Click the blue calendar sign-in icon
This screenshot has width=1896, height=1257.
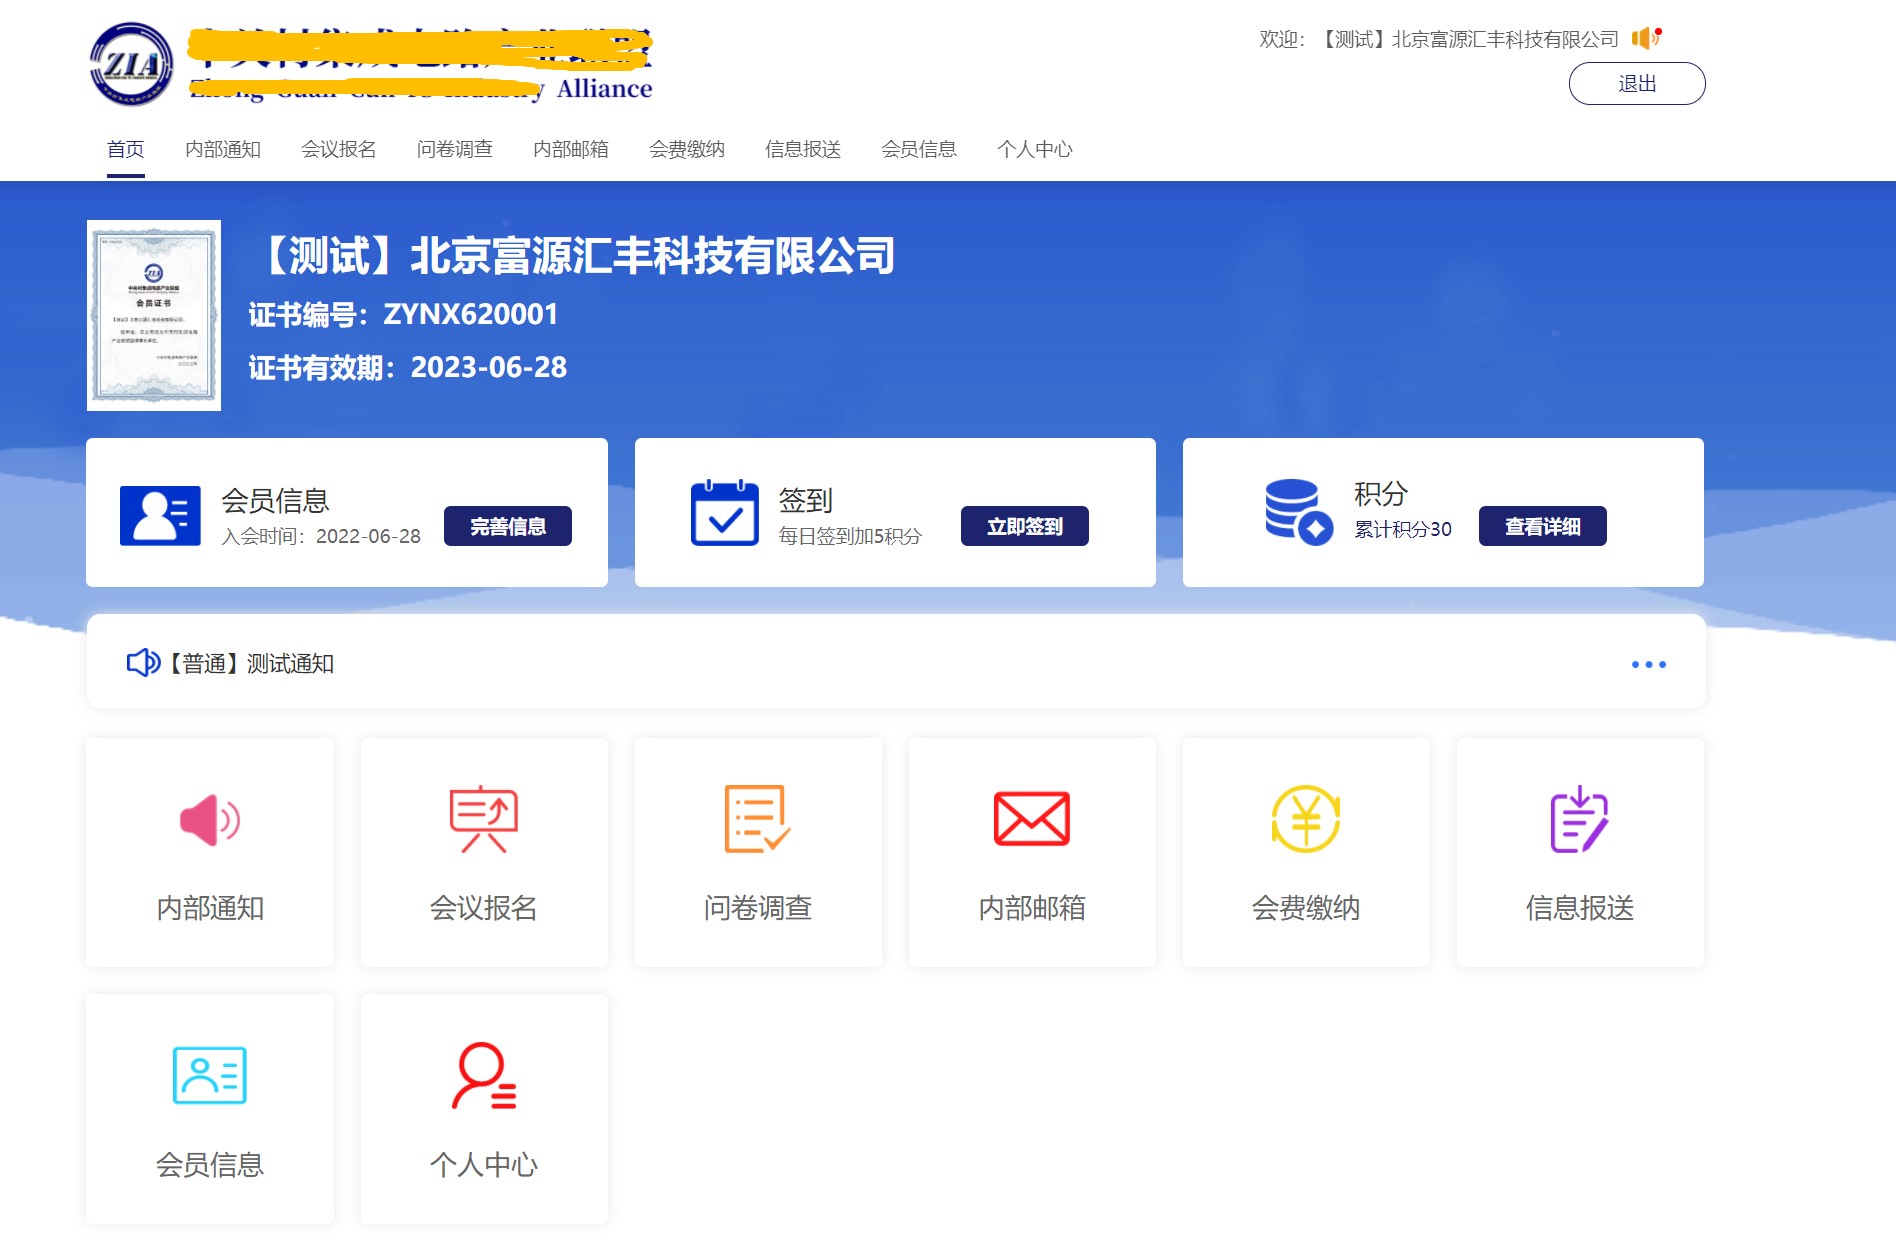(x=725, y=512)
